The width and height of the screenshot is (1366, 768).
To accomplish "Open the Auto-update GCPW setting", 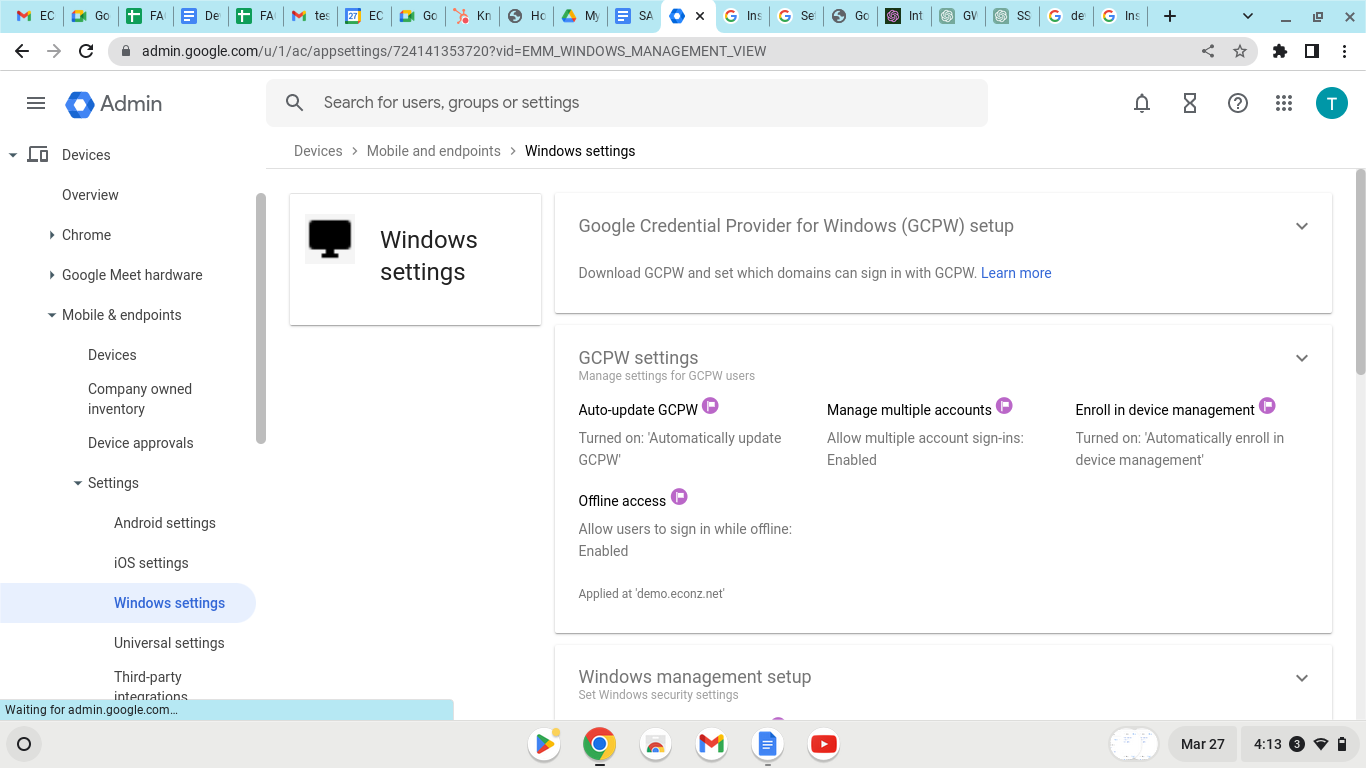I will 638,410.
